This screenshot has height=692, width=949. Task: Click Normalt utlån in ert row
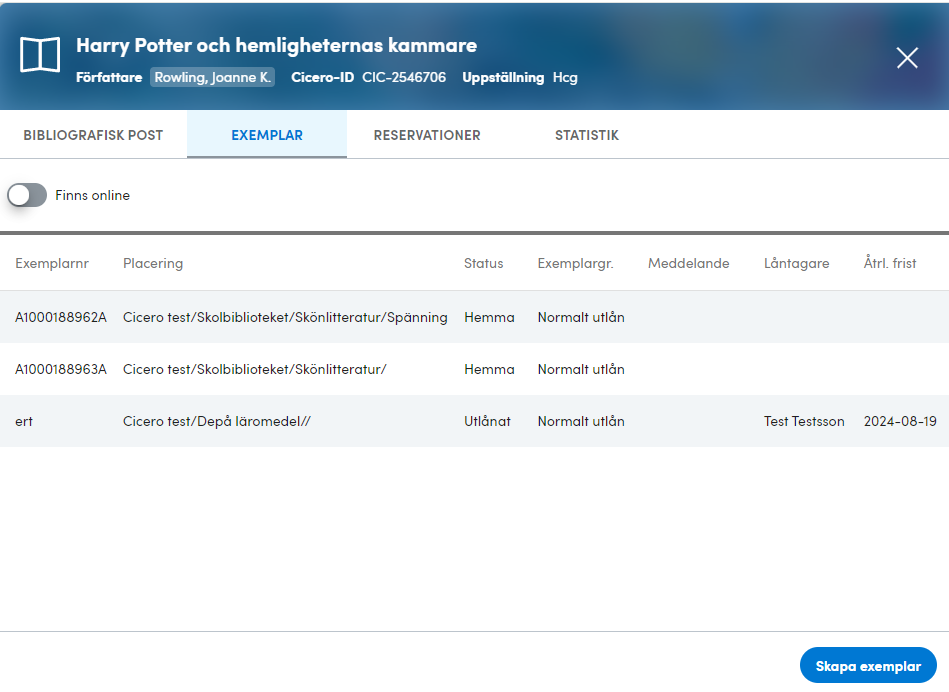(x=581, y=421)
